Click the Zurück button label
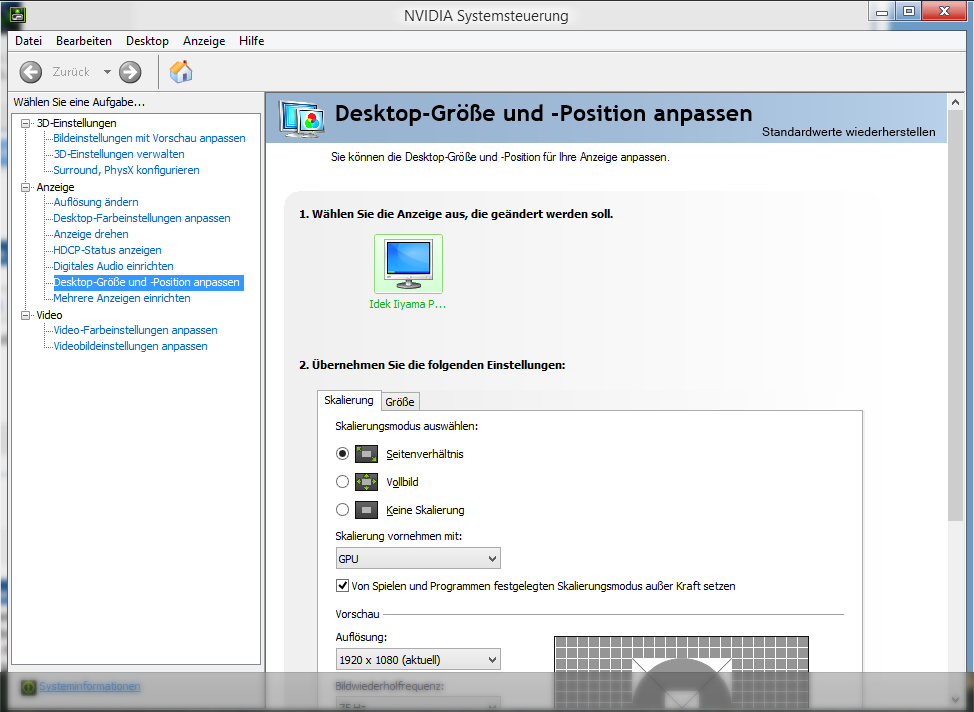Image resolution: width=974 pixels, height=712 pixels. (71, 72)
